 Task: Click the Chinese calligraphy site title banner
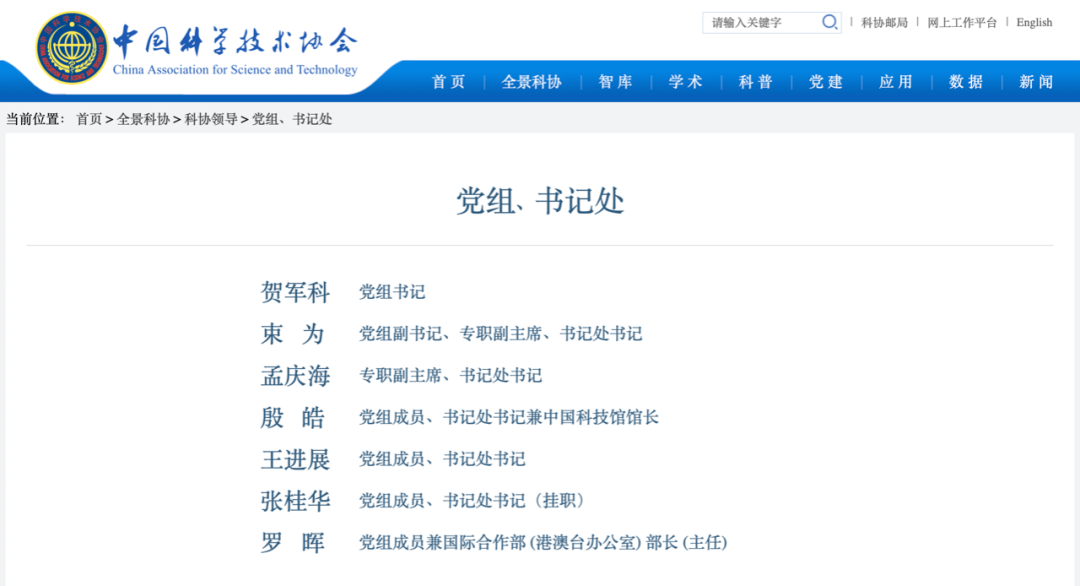click(235, 42)
